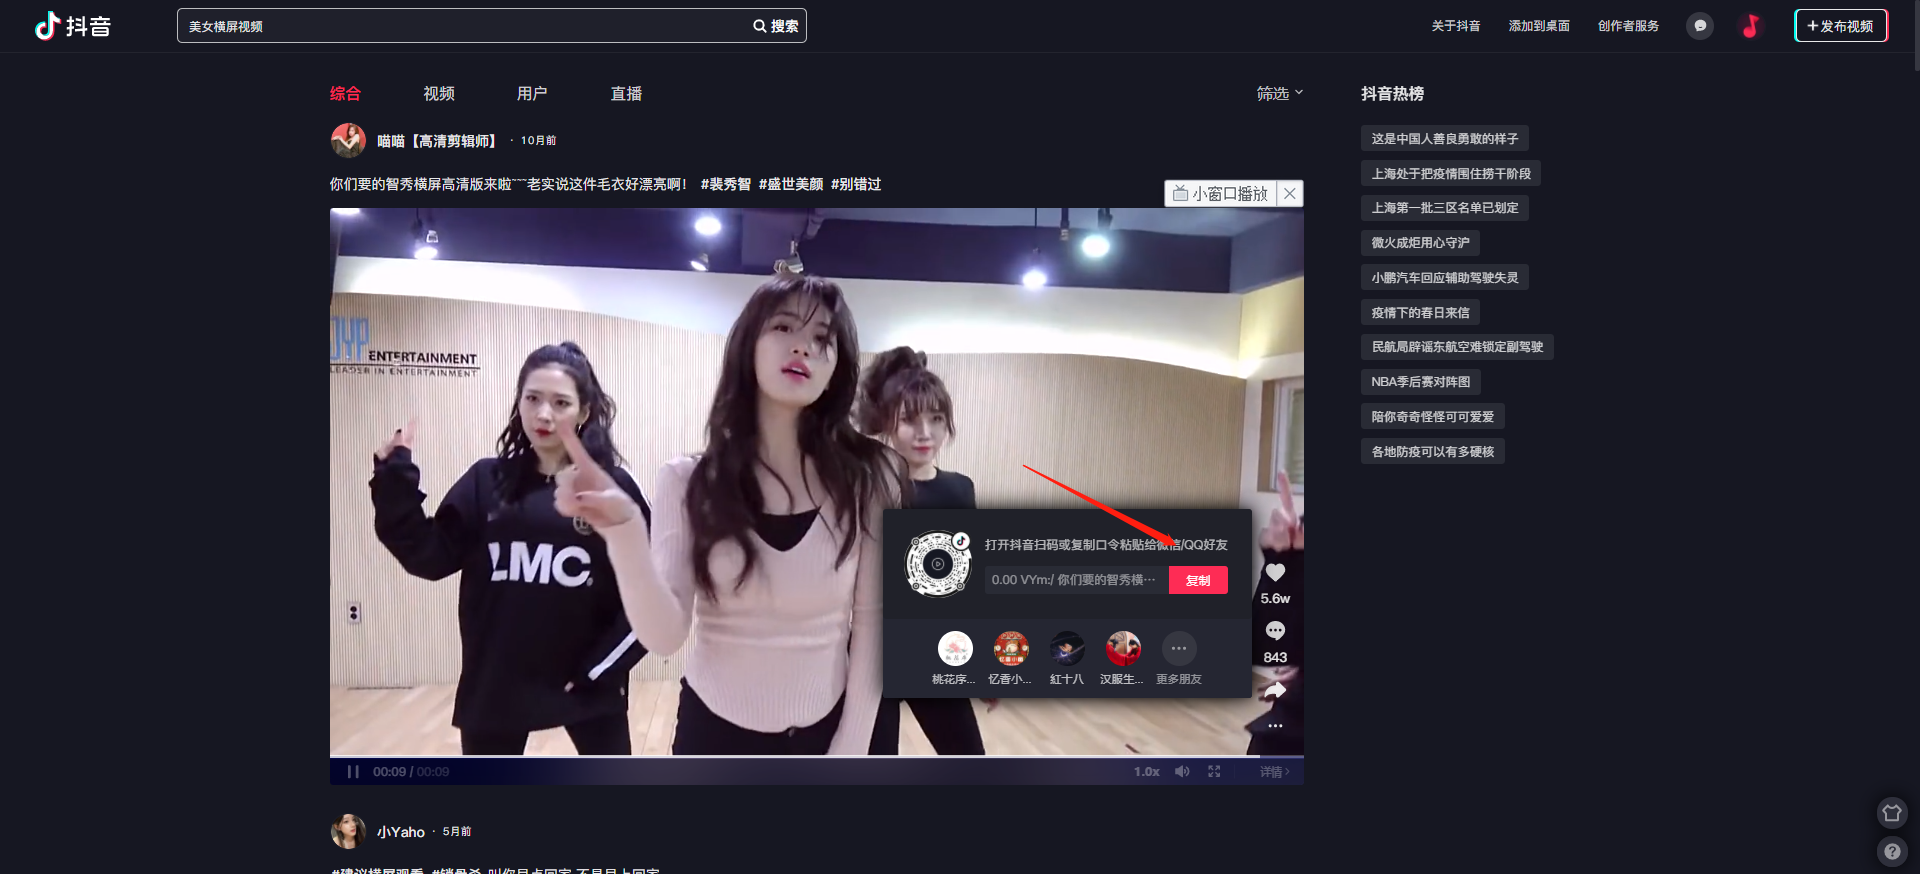Switch to the 用户 tab
The image size is (1920, 874).
[532, 94]
